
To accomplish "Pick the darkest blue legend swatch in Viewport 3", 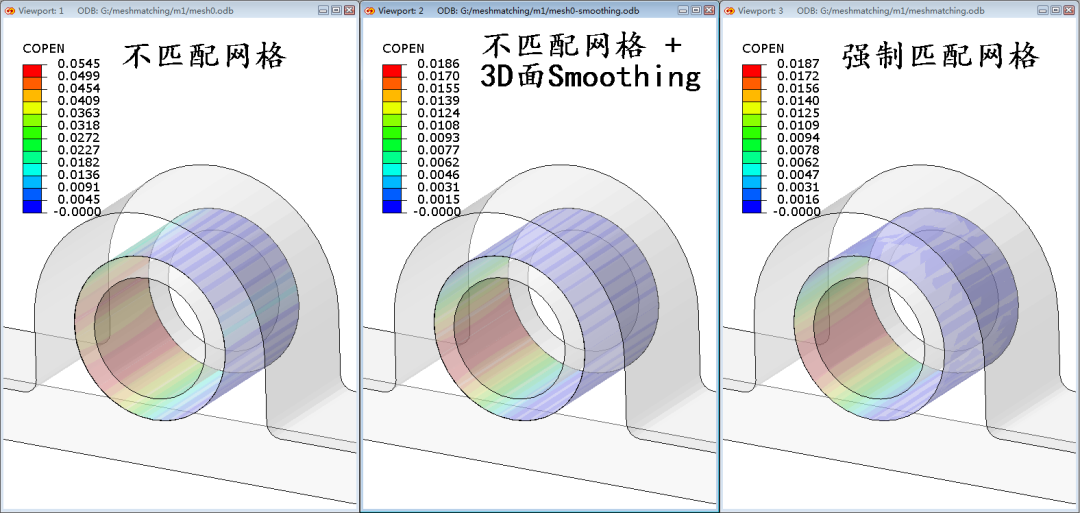I will click(x=751, y=206).
